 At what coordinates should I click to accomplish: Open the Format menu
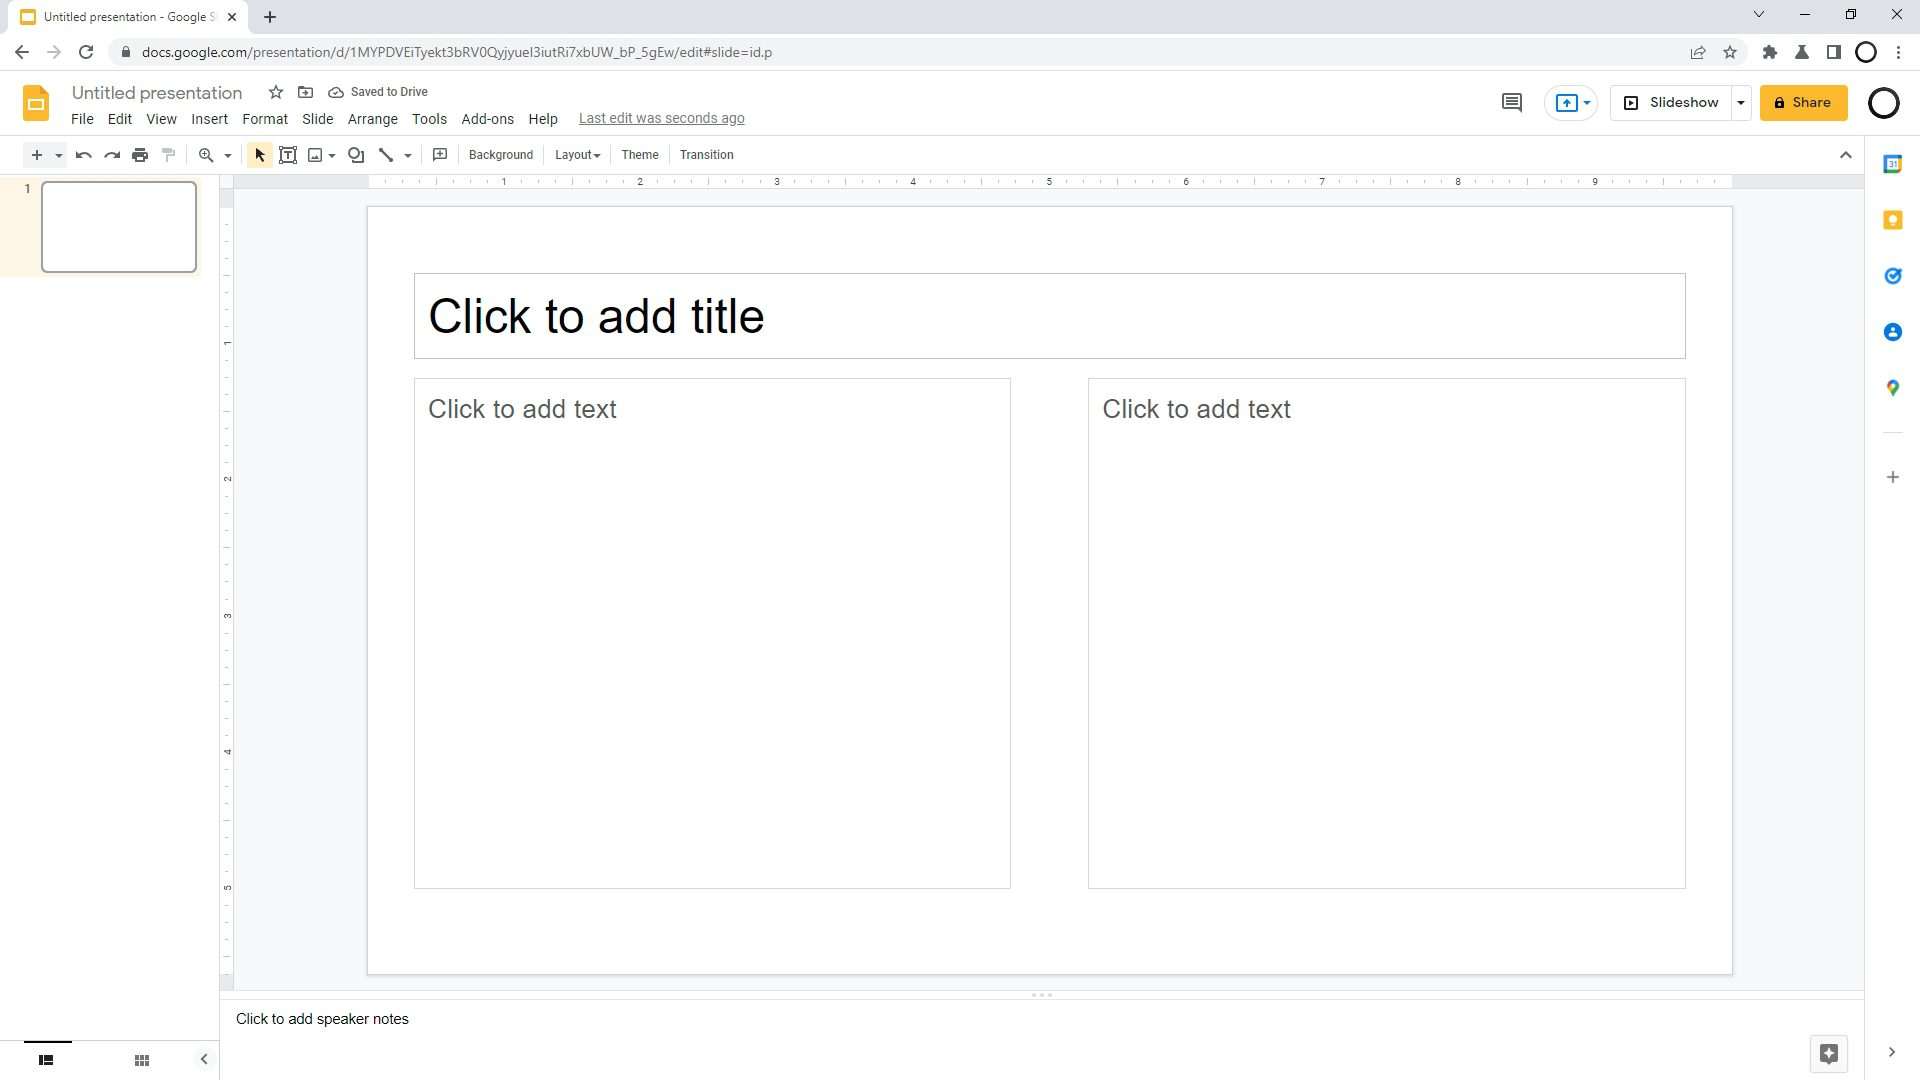point(264,118)
